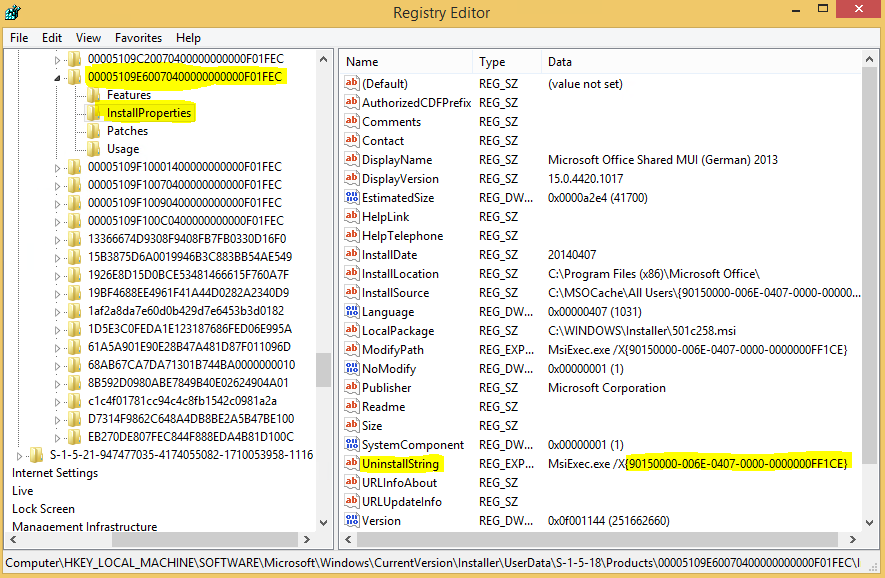
Task: Select the Internet Settings key
Action: 55,473
